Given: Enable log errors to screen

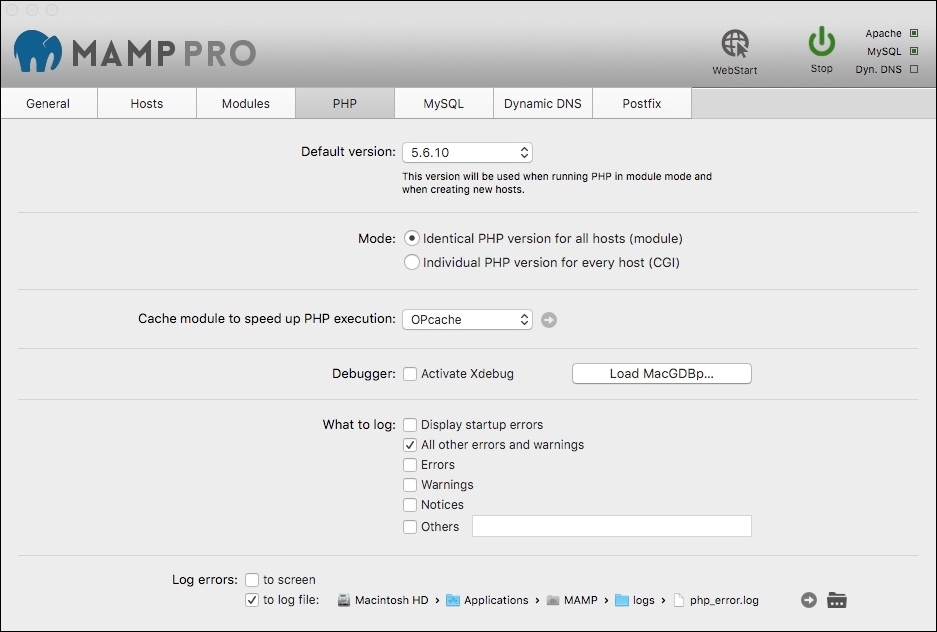Looking at the screenshot, I should click(x=252, y=580).
